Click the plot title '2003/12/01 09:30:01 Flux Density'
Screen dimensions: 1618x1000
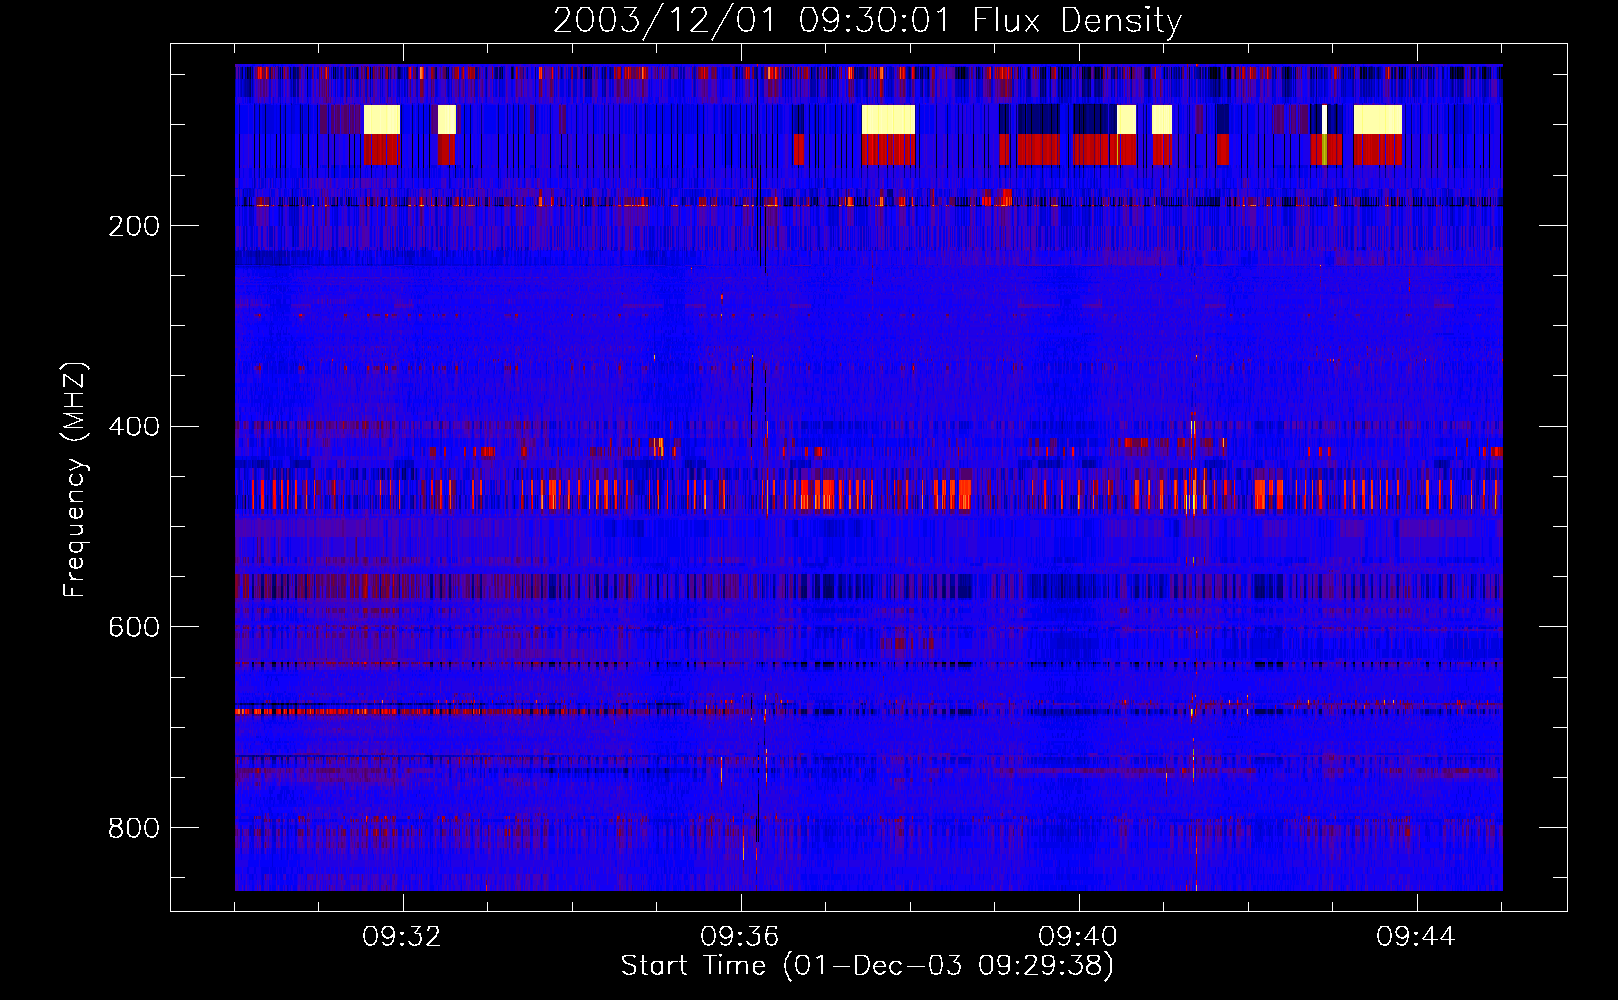867,20
